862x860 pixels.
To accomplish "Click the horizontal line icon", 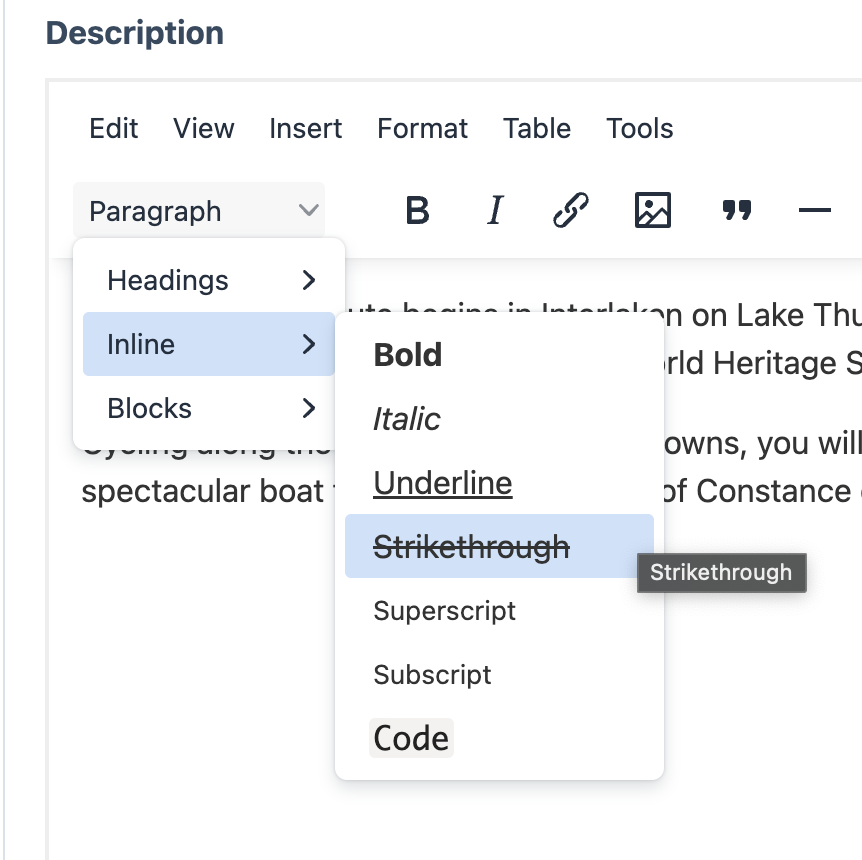I will click(815, 211).
